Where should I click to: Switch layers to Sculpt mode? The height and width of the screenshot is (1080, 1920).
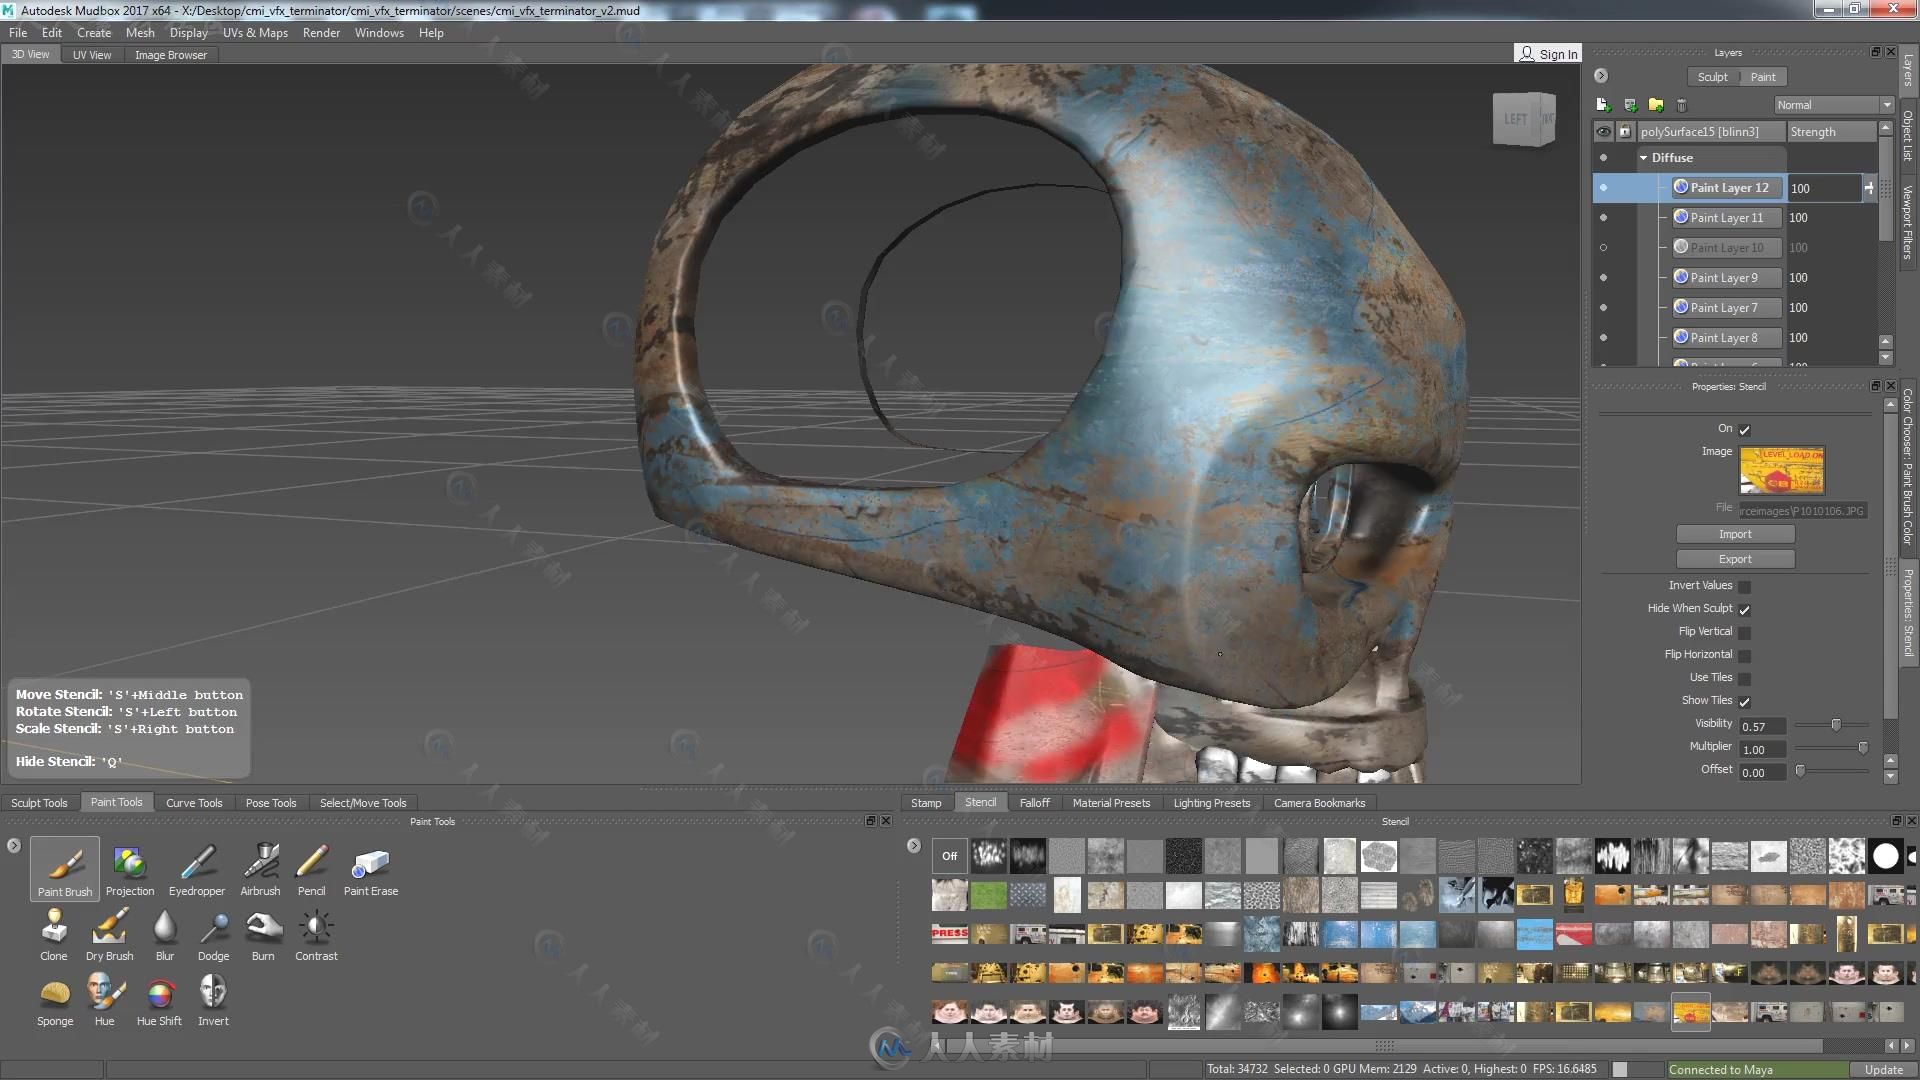click(1712, 77)
